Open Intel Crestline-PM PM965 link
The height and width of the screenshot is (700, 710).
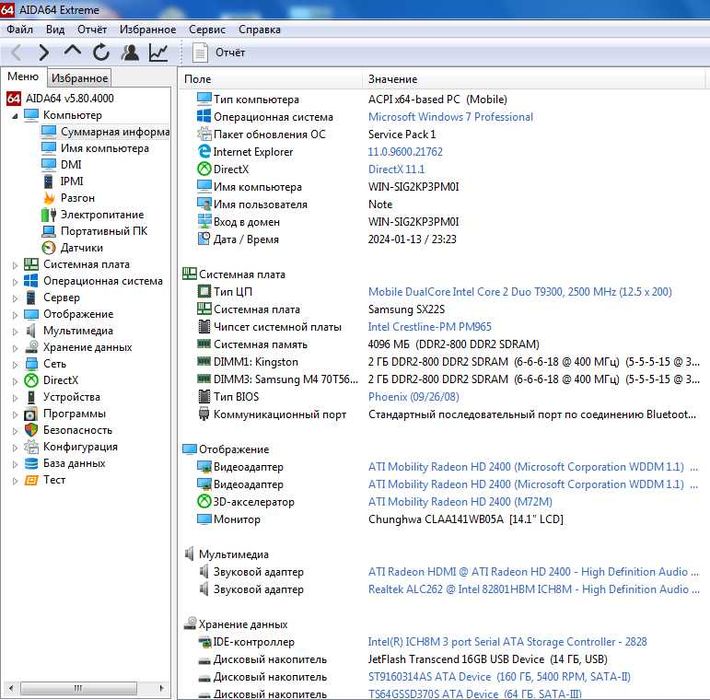(430, 326)
